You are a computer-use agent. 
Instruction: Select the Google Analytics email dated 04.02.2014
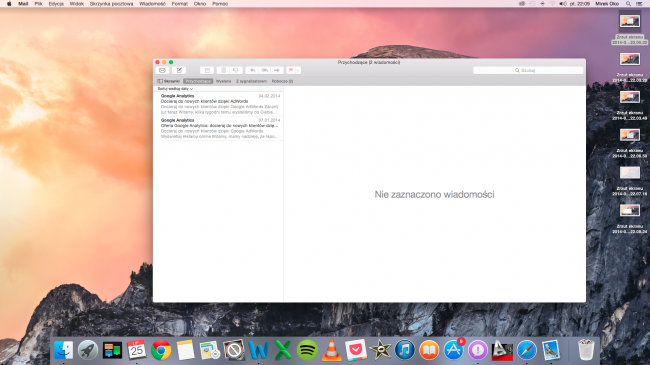(220, 104)
